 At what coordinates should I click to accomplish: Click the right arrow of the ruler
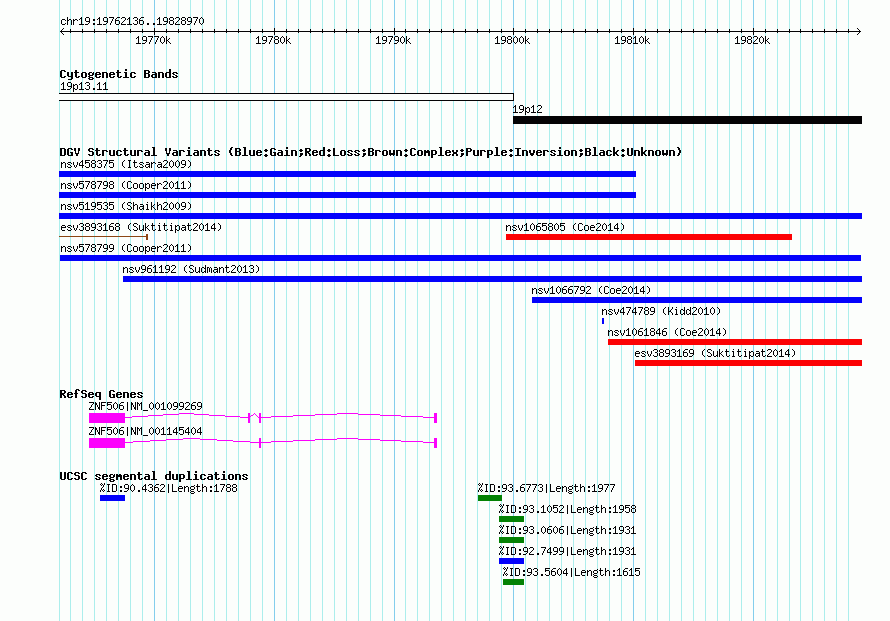(x=859, y=31)
